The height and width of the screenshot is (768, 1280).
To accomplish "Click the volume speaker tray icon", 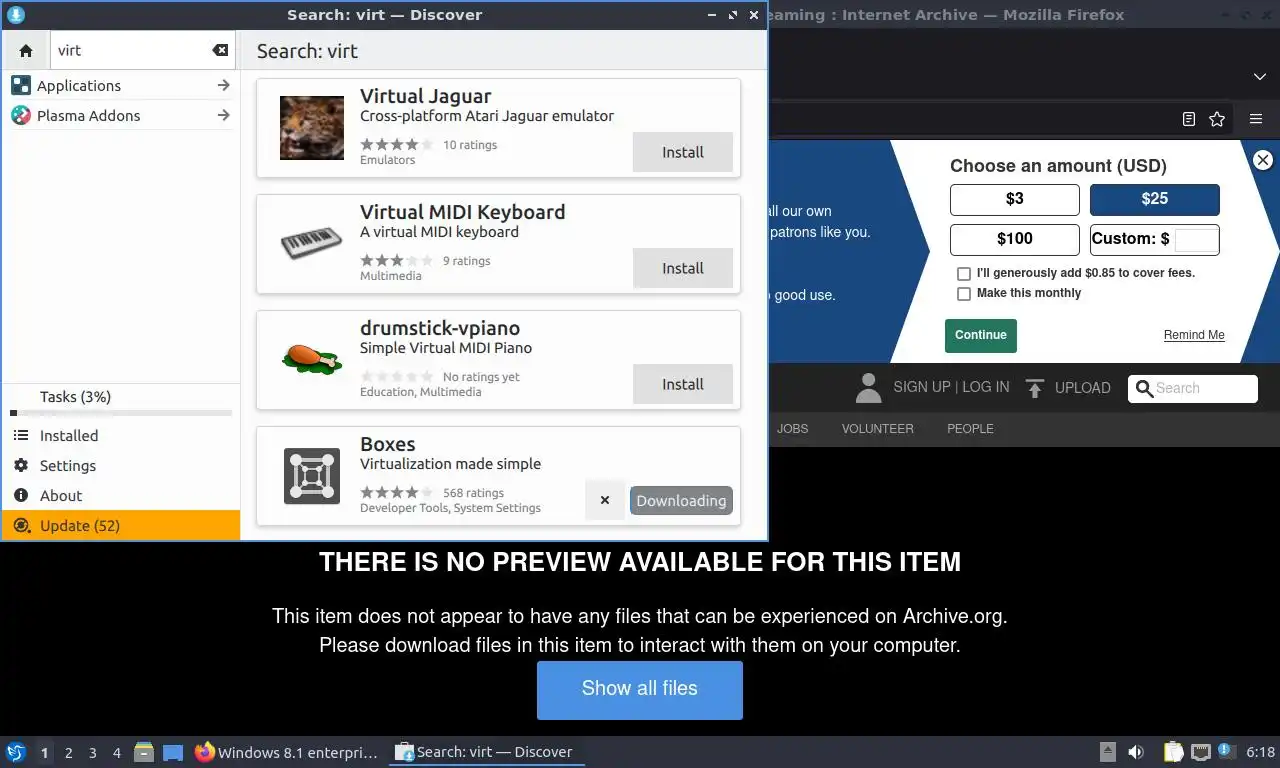I will 1136,752.
